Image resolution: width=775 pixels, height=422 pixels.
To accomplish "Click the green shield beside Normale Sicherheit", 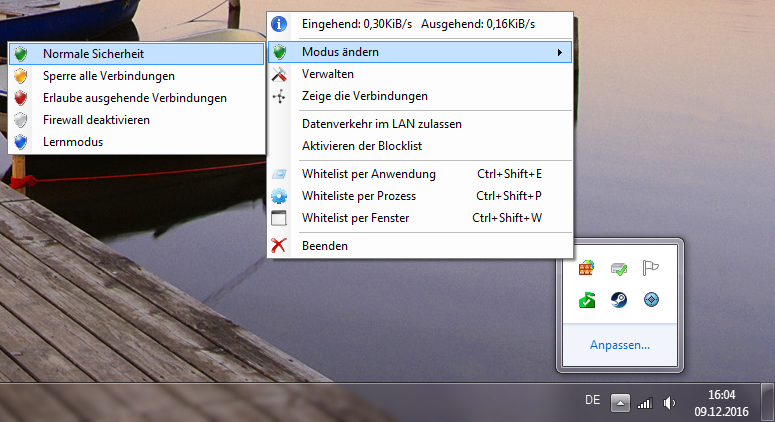I will [x=21, y=54].
